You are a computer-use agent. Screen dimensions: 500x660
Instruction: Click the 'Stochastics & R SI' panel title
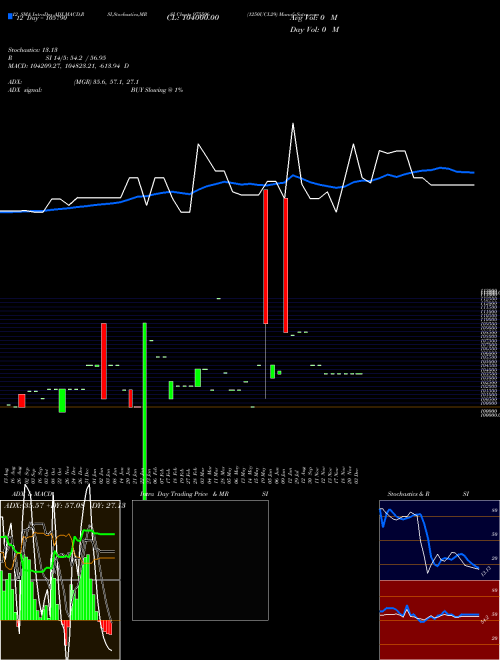click(x=428, y=494)
